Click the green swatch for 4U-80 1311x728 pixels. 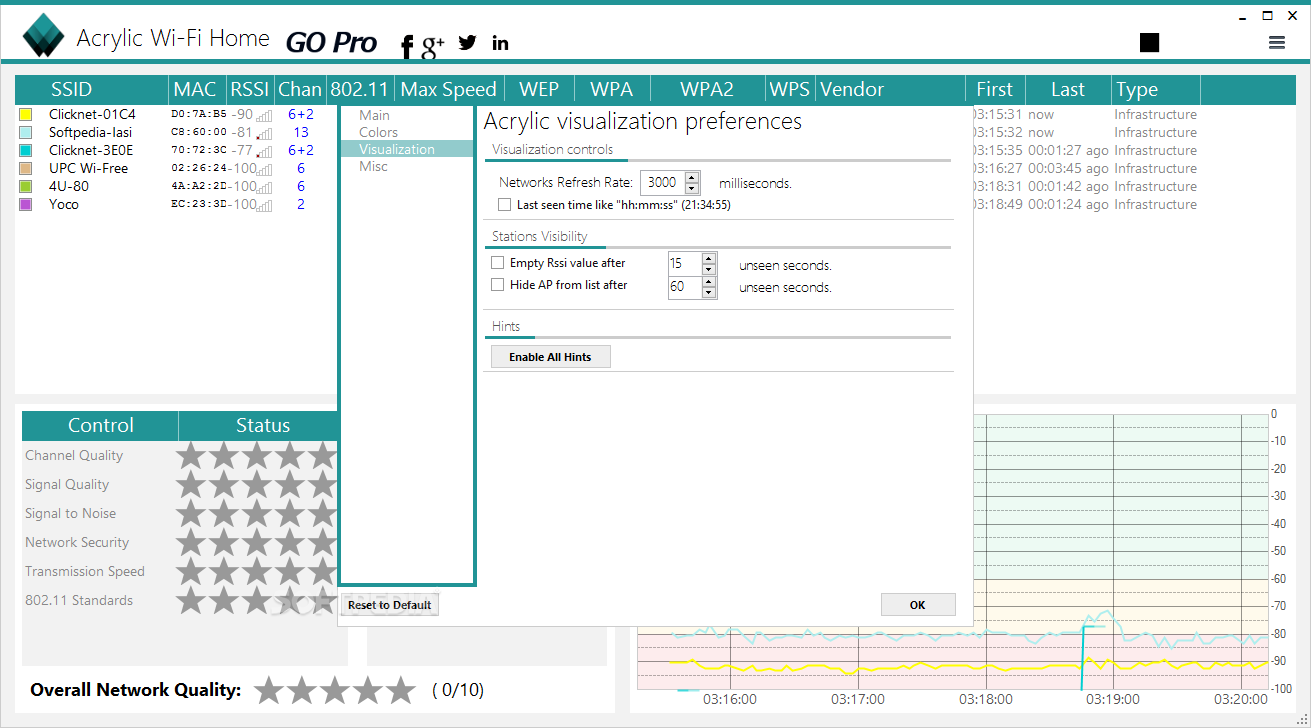coord(26,187)
